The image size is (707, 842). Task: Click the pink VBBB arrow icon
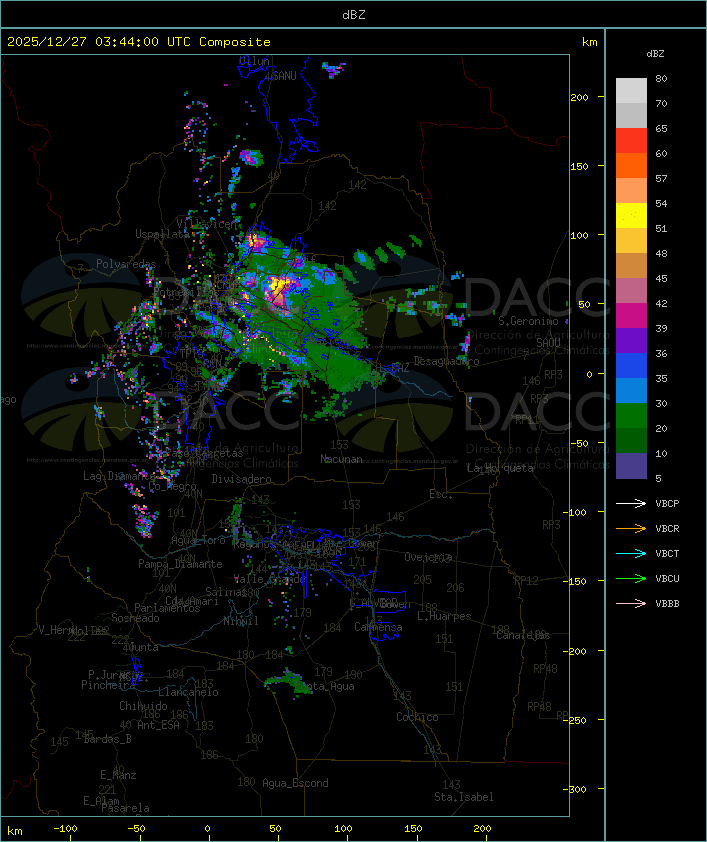pos(631,604)
